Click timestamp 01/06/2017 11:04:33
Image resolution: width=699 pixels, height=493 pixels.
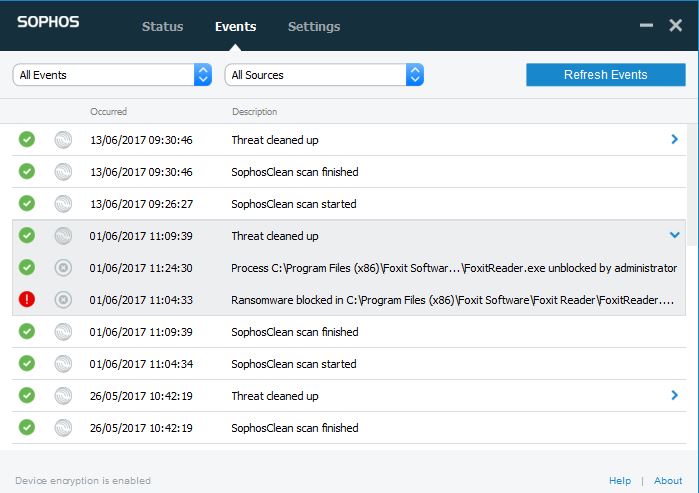[x=141, y=300]
